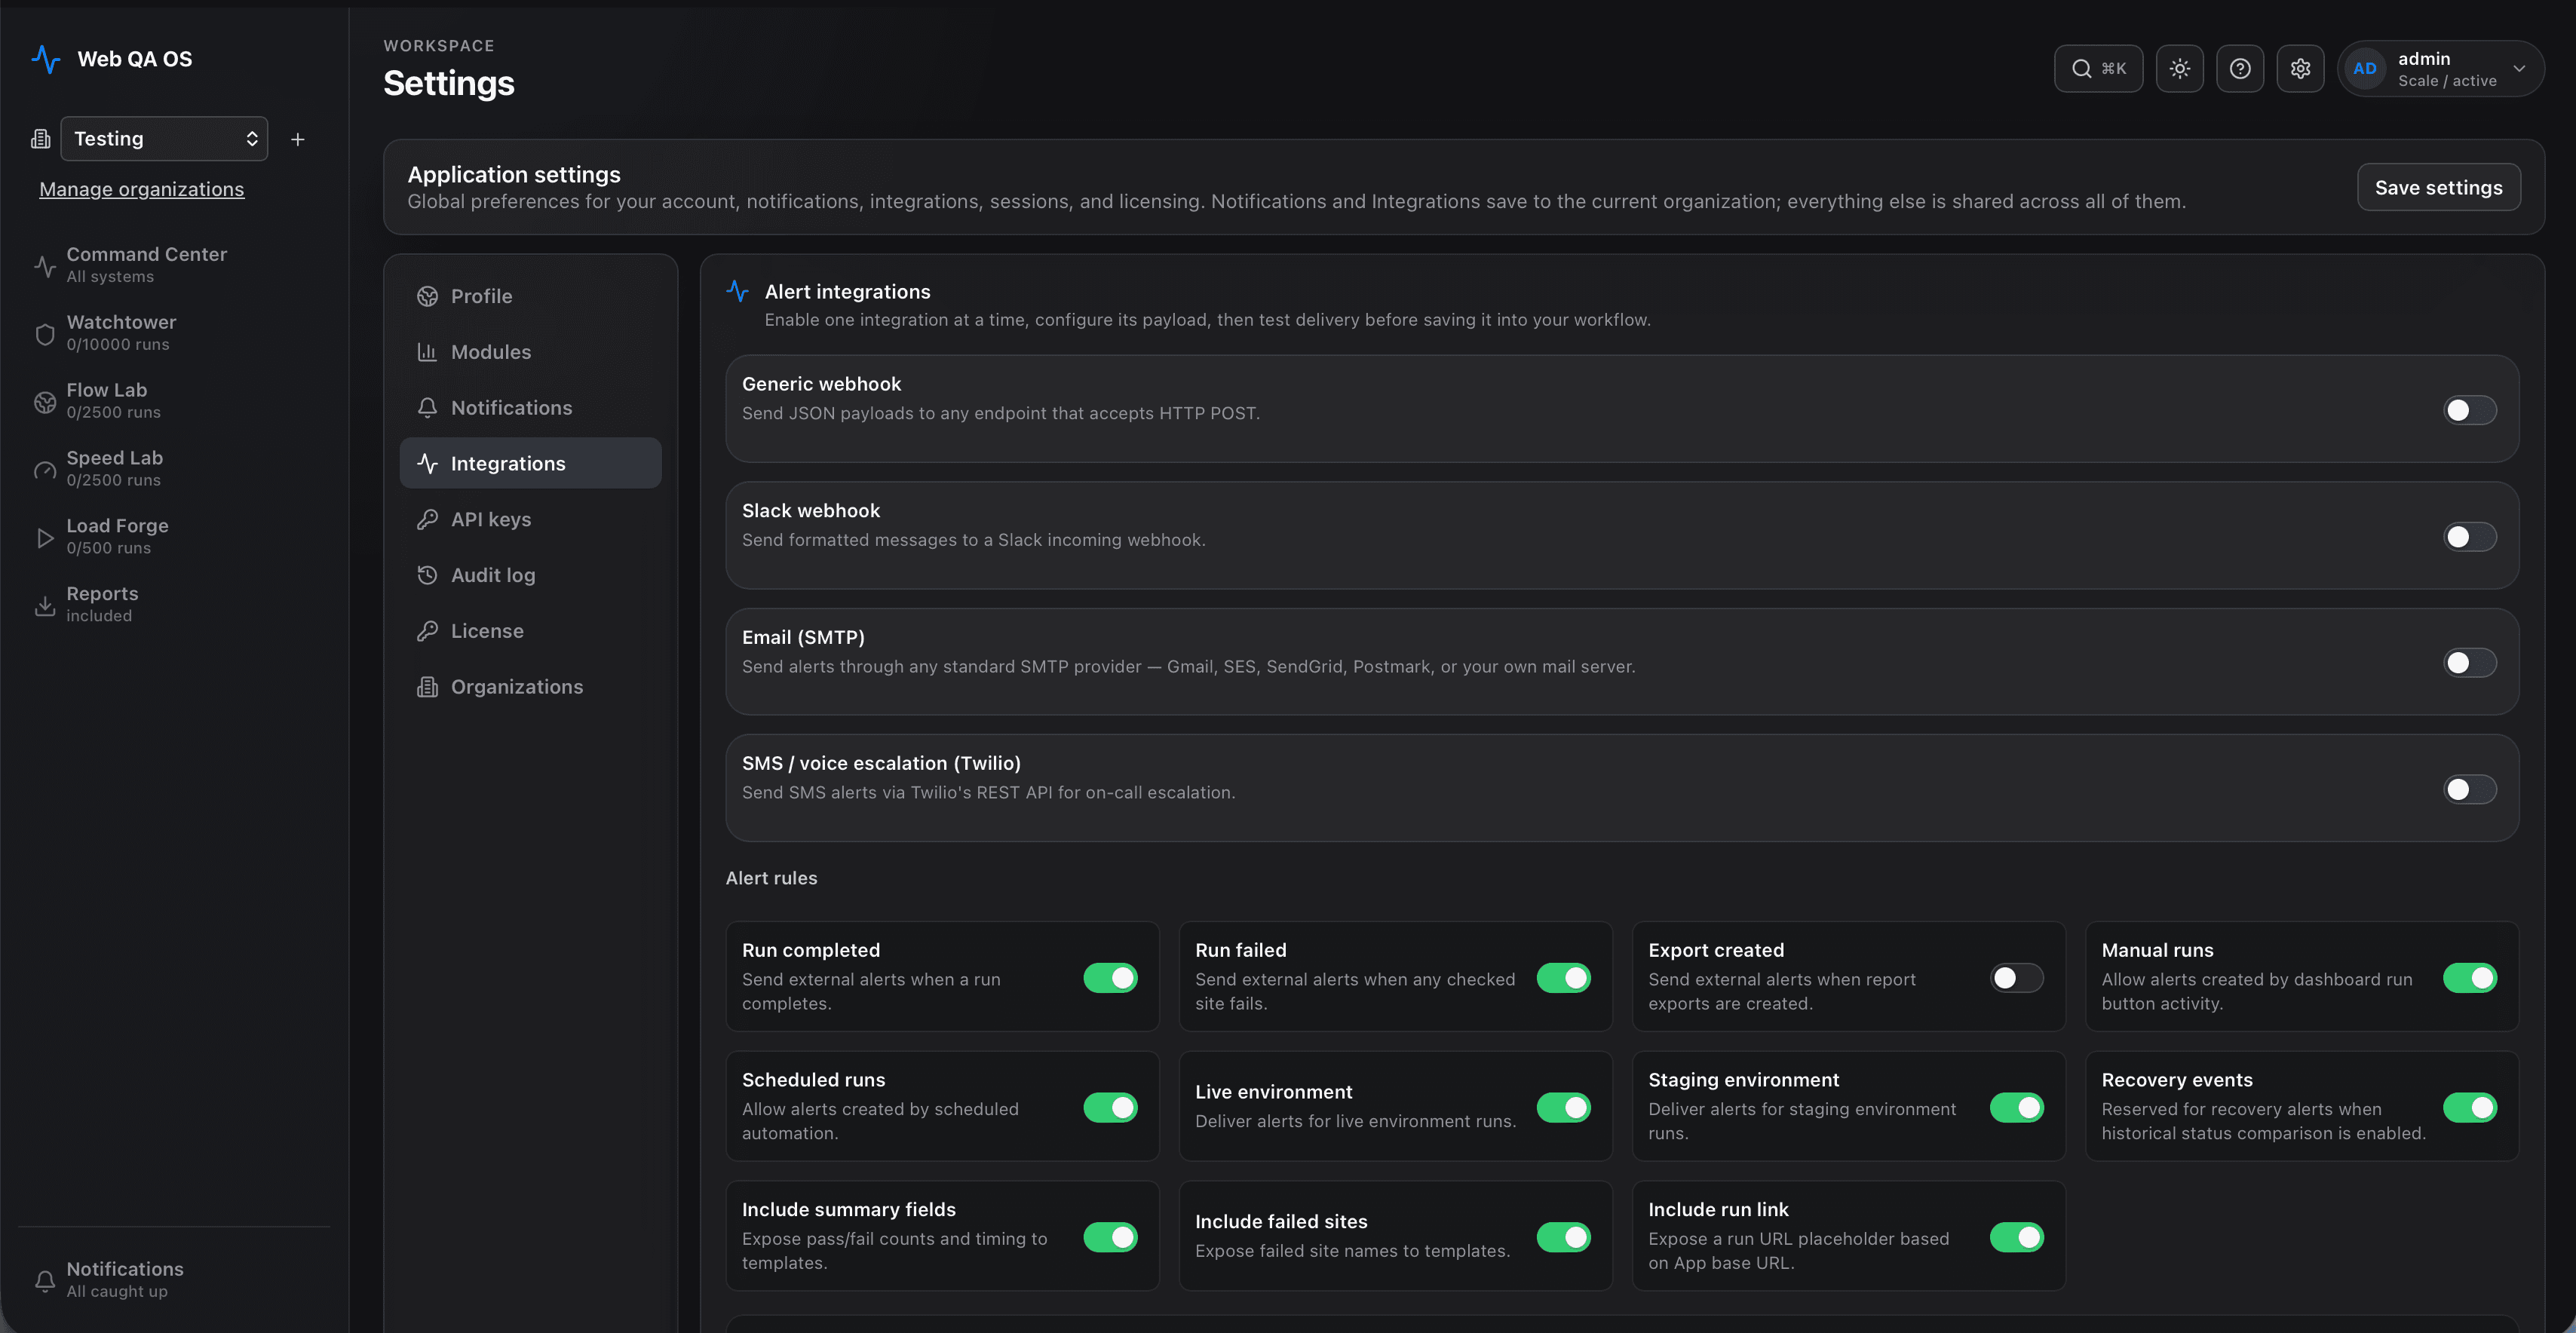The width and height of the screenshot is (2576, 1333).
Task: Open the License settings tab
Action: [530, 631]
